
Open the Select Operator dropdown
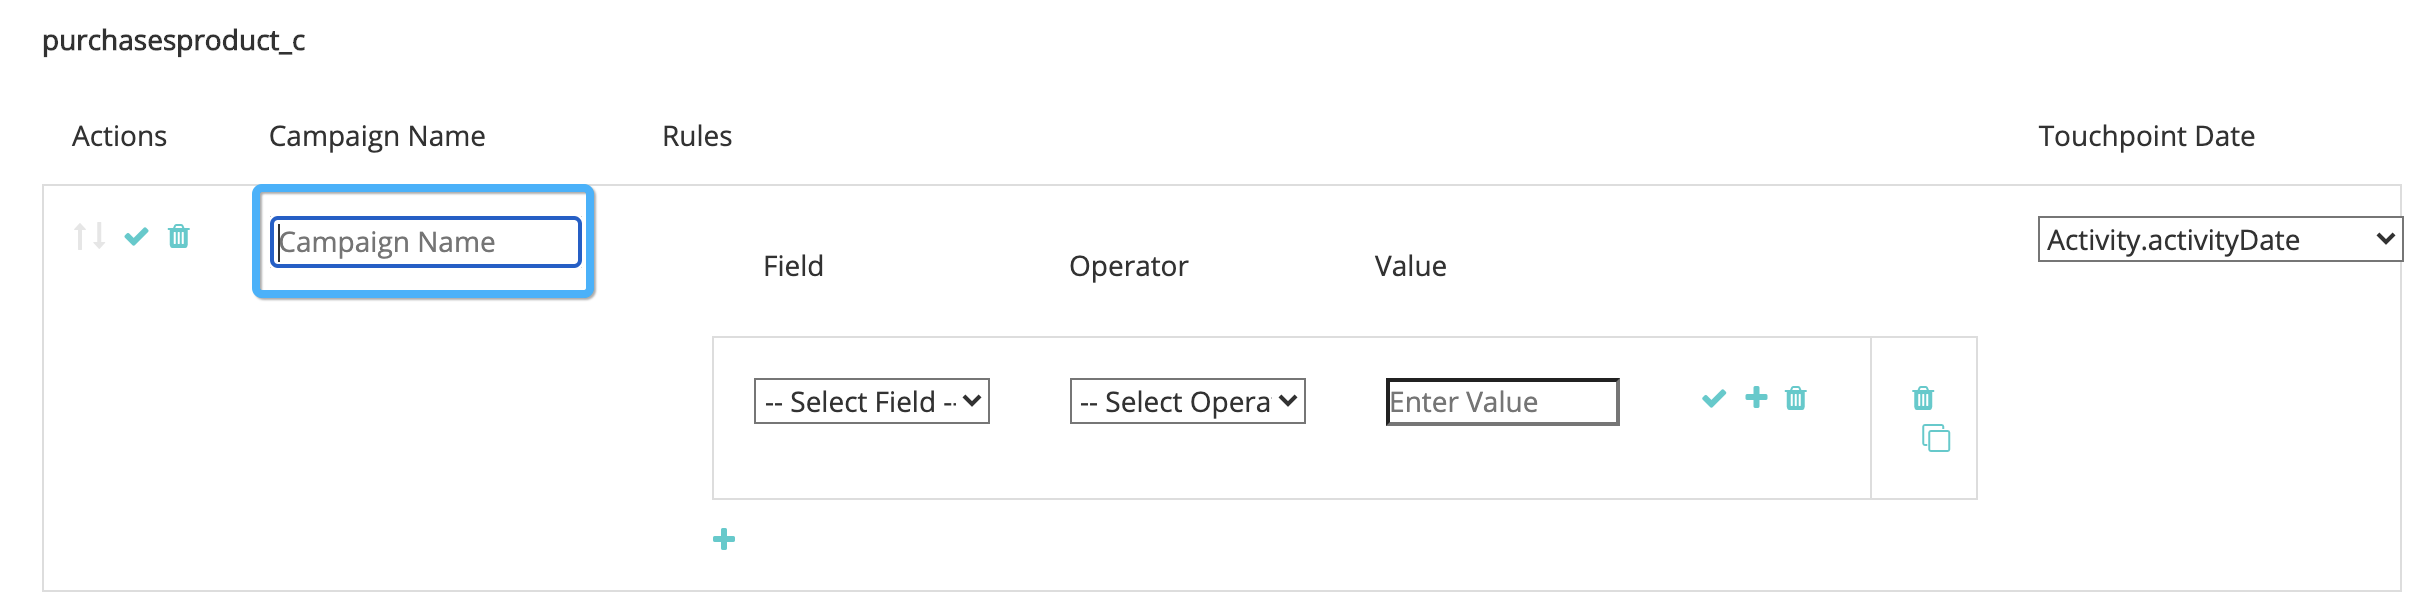[1187, 402]
